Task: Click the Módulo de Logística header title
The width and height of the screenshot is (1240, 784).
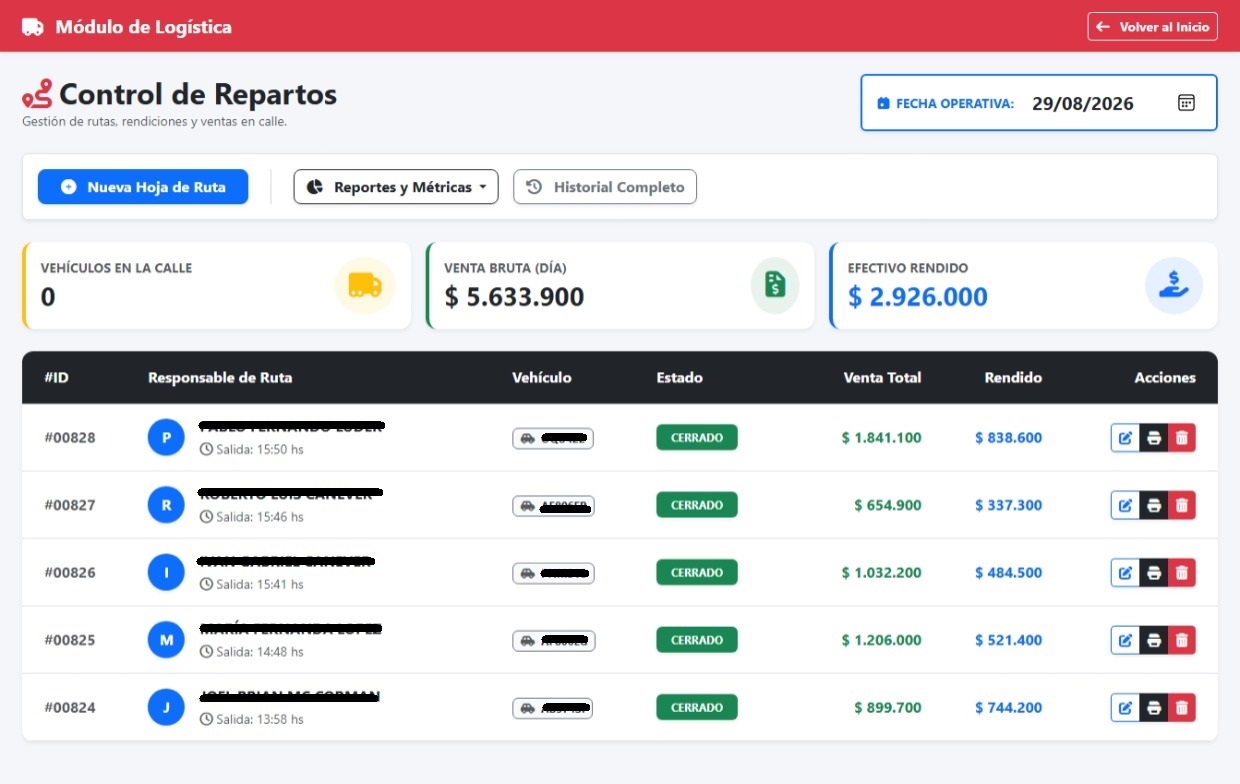Action: [x=143, y=27]
